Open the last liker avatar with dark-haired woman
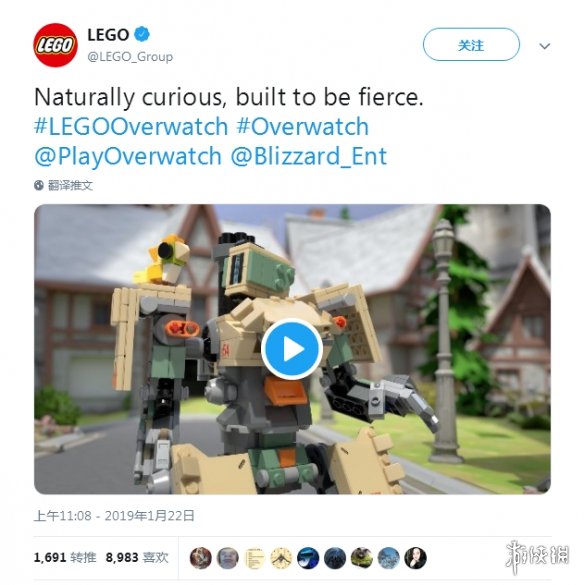Viewport: 584px width, 585px height. point(415,558)
